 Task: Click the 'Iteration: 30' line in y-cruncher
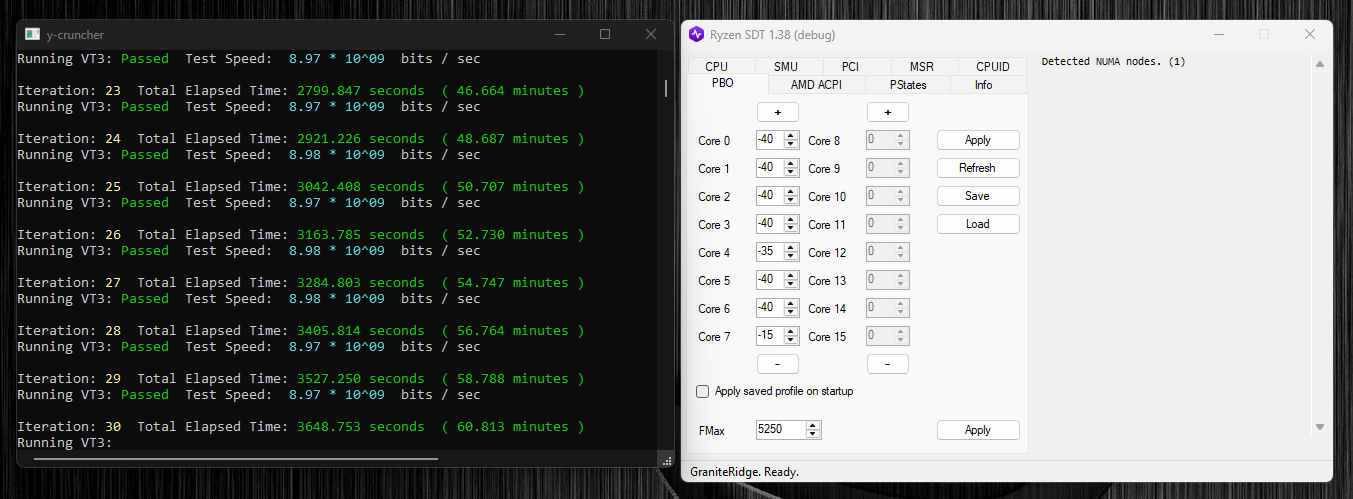point(301,427)
